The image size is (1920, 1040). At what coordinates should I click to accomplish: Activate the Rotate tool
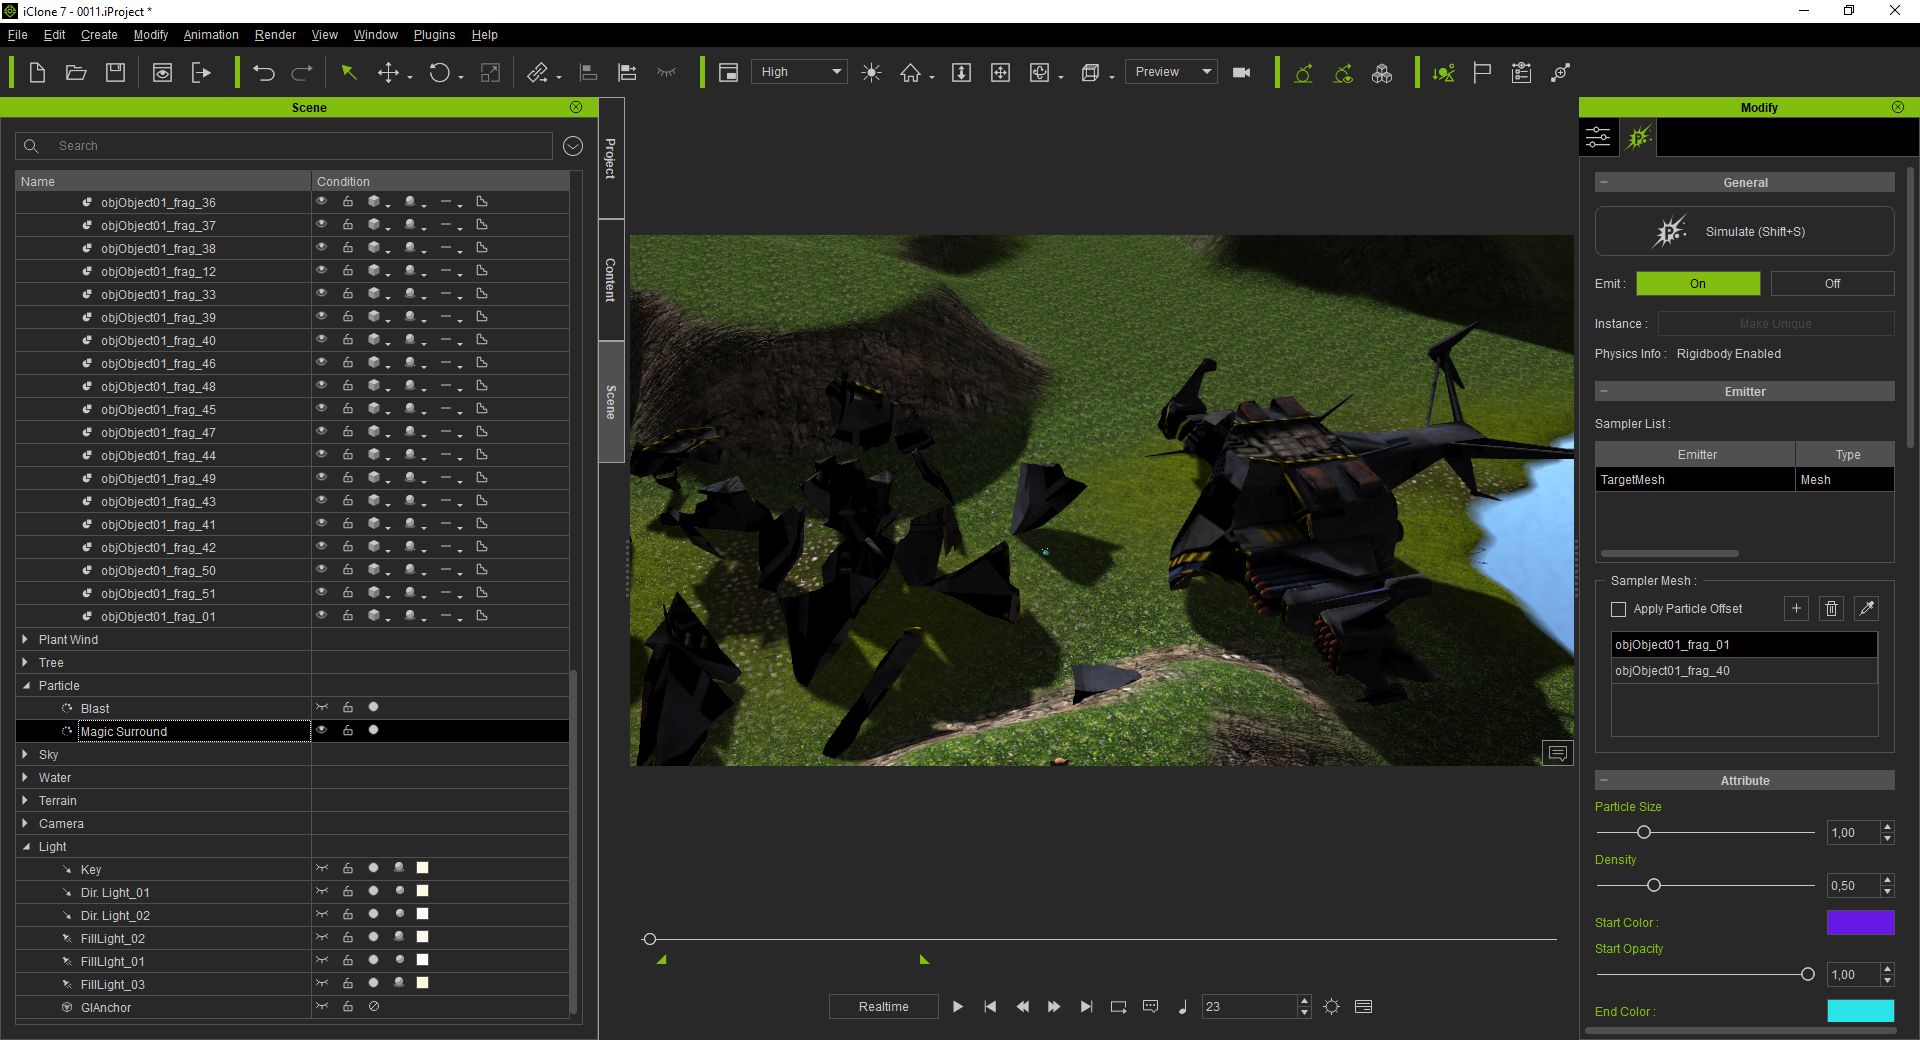click(x=439, y=72)
